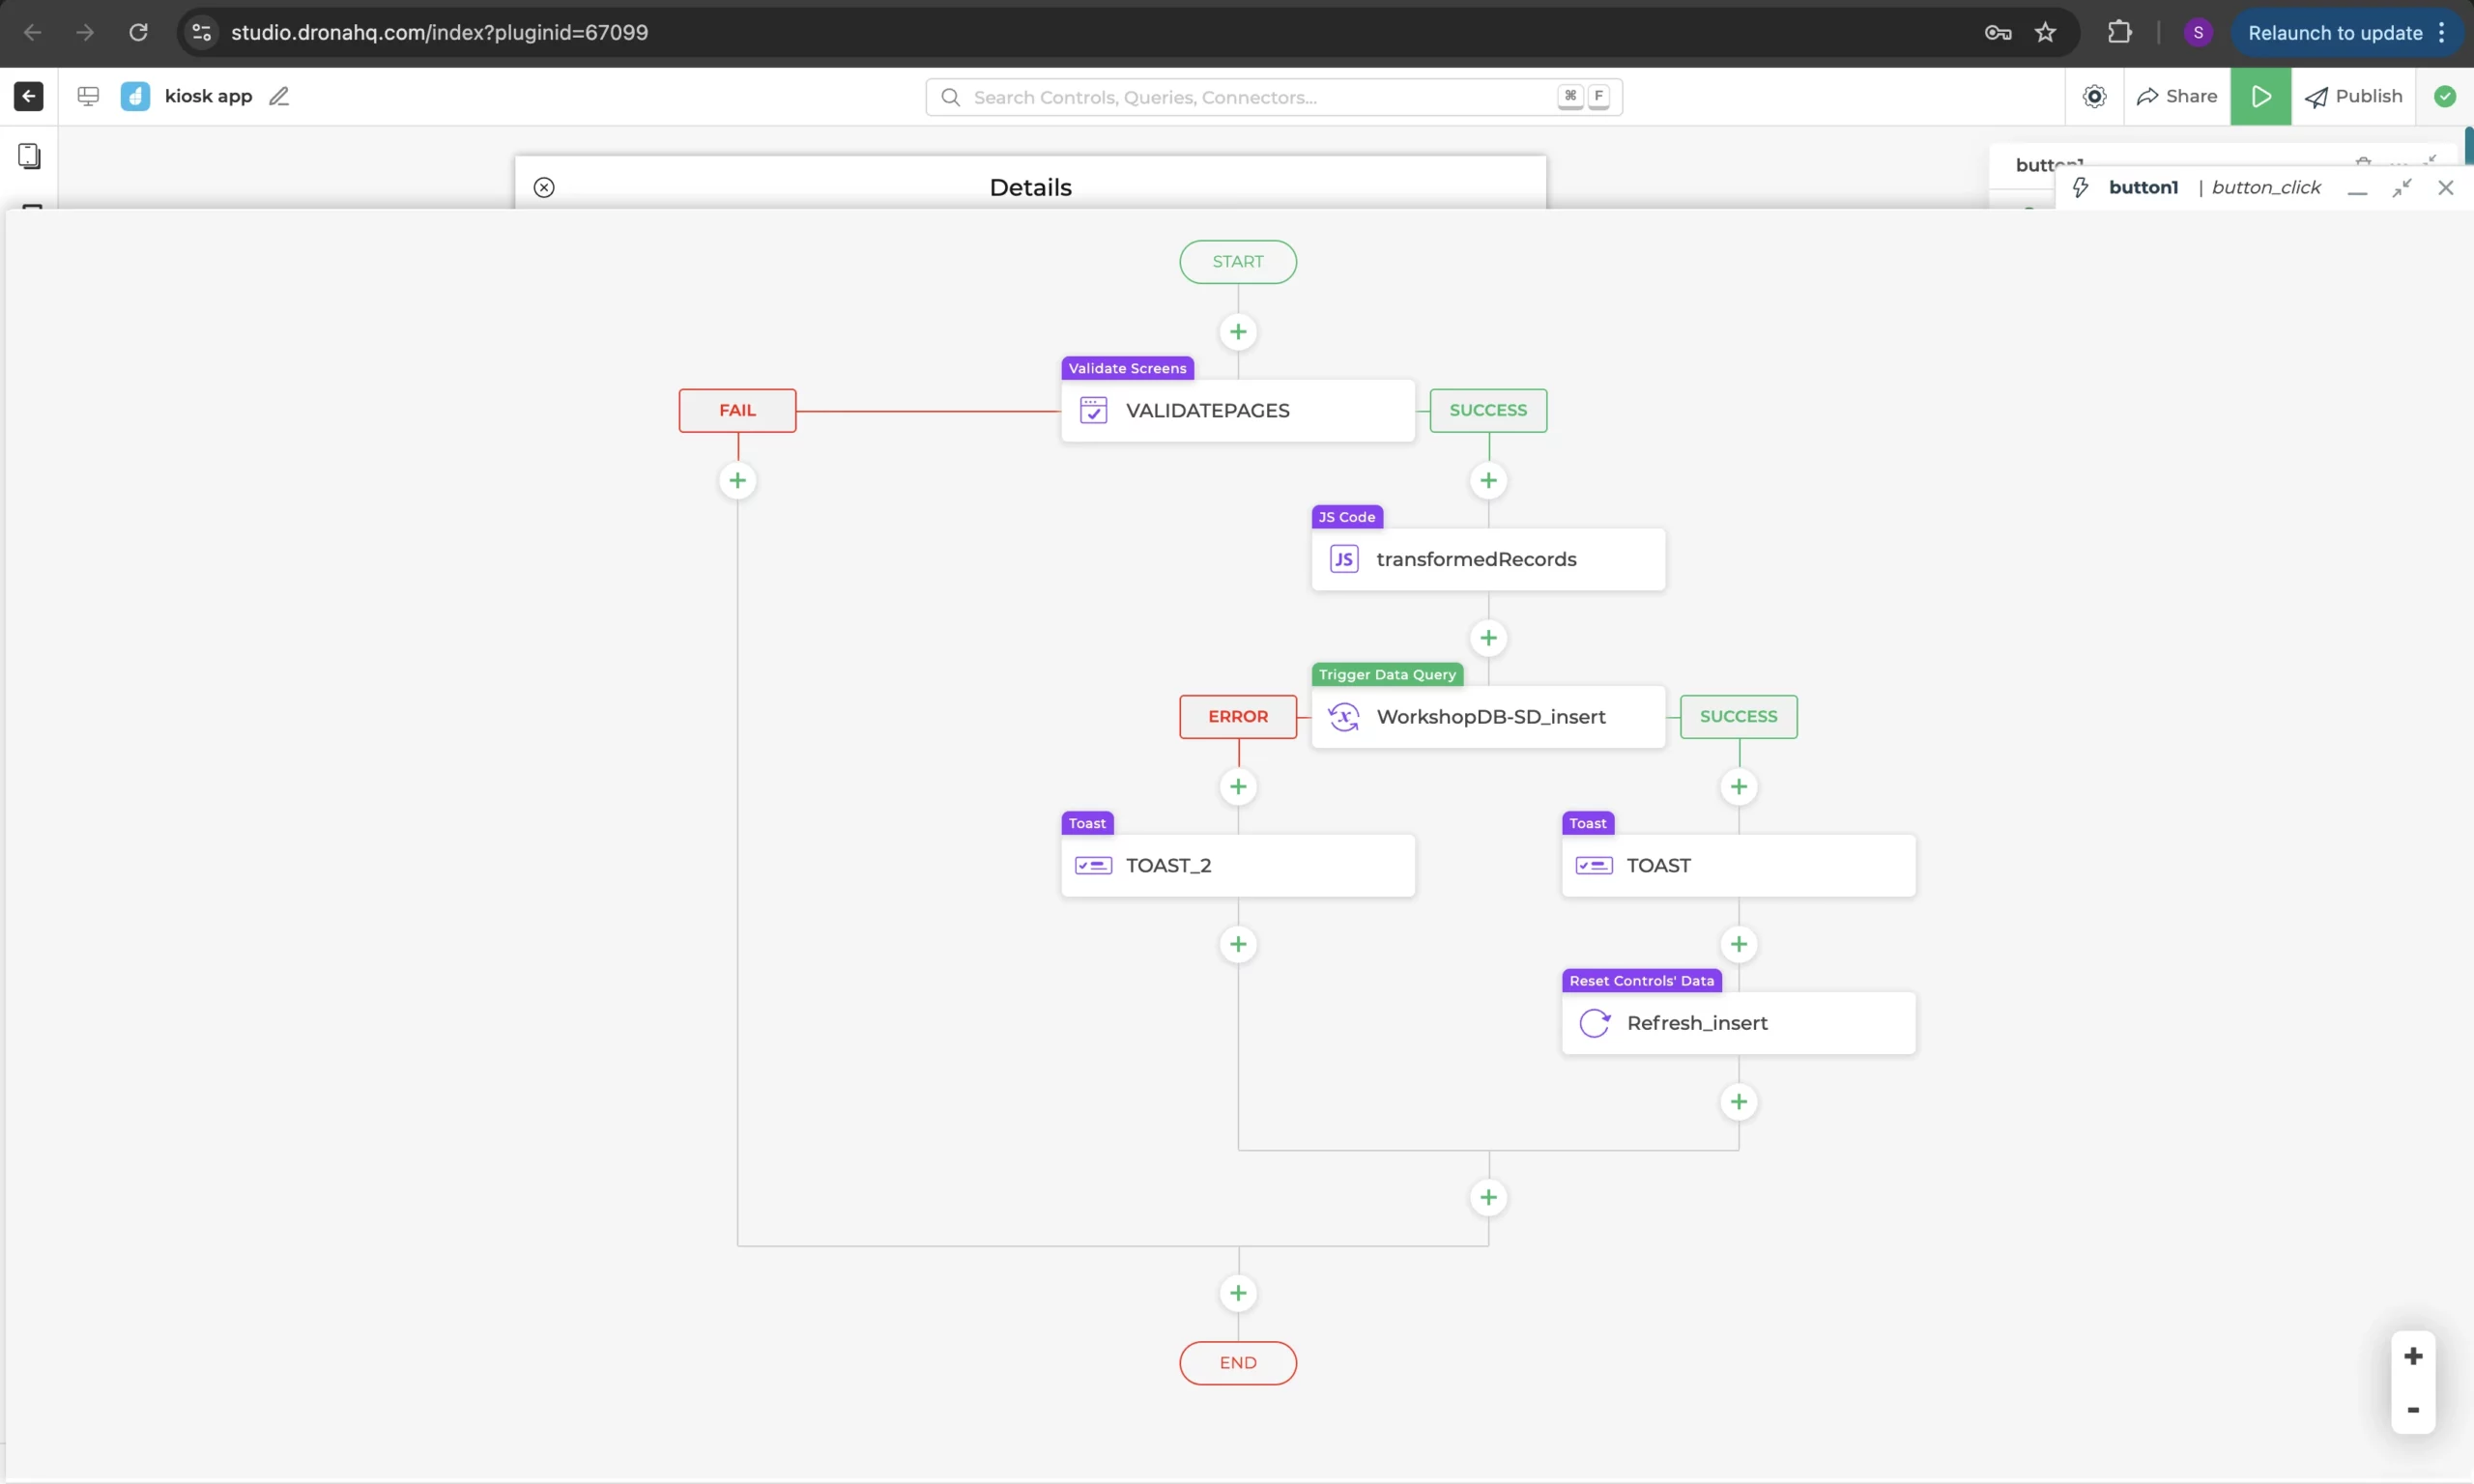This screenshot has width=2474, height=1484.
Task: Click pencil icon to rename kiosk app
Action: pos(279,96)
